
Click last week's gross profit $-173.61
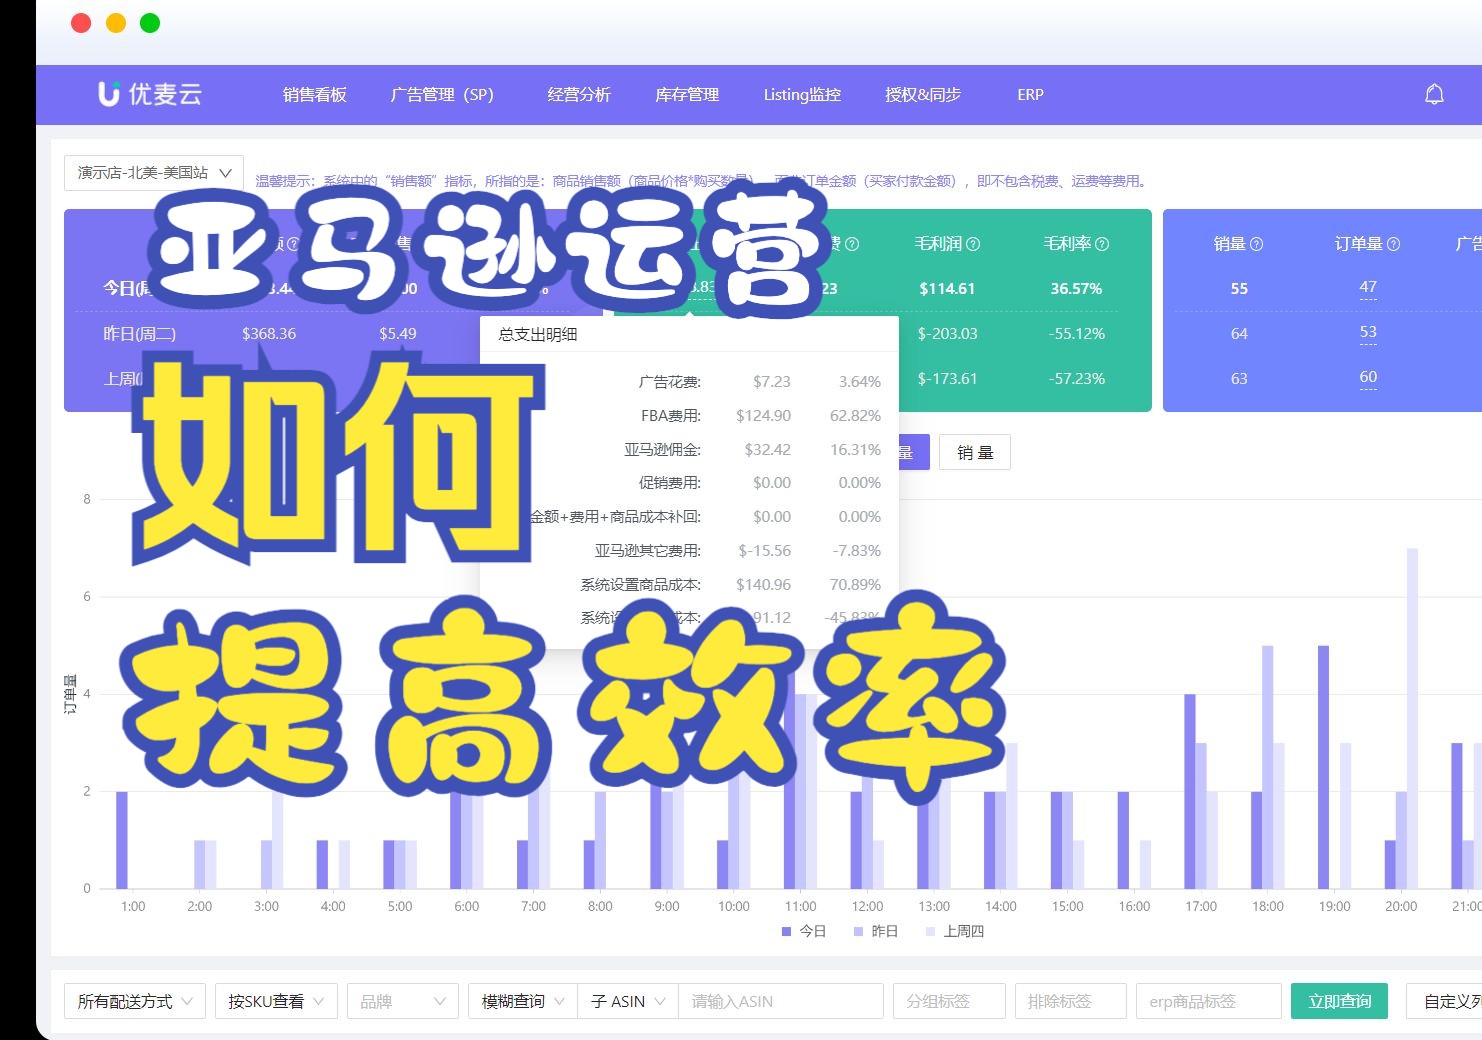947,379
